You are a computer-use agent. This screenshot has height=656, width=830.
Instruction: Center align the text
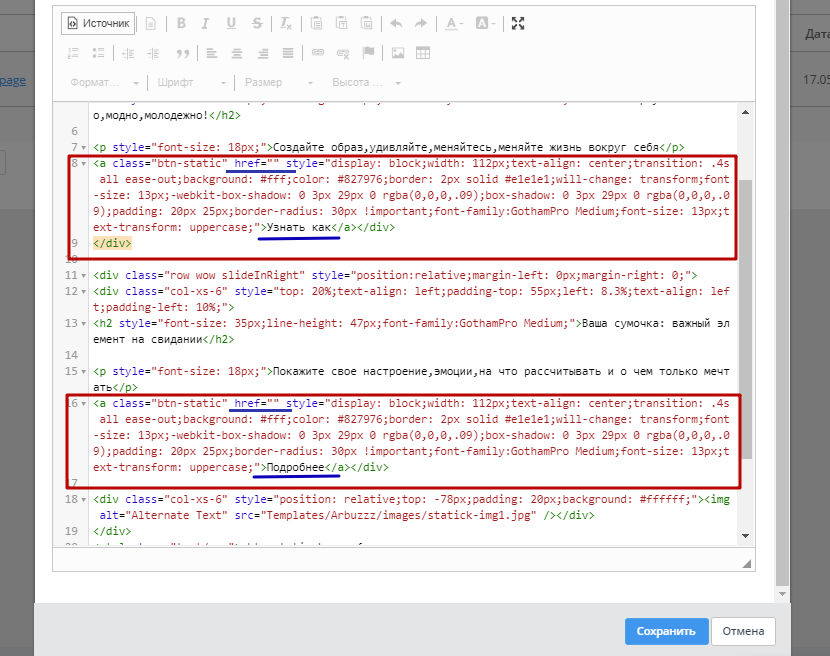[x=237, y=53]
